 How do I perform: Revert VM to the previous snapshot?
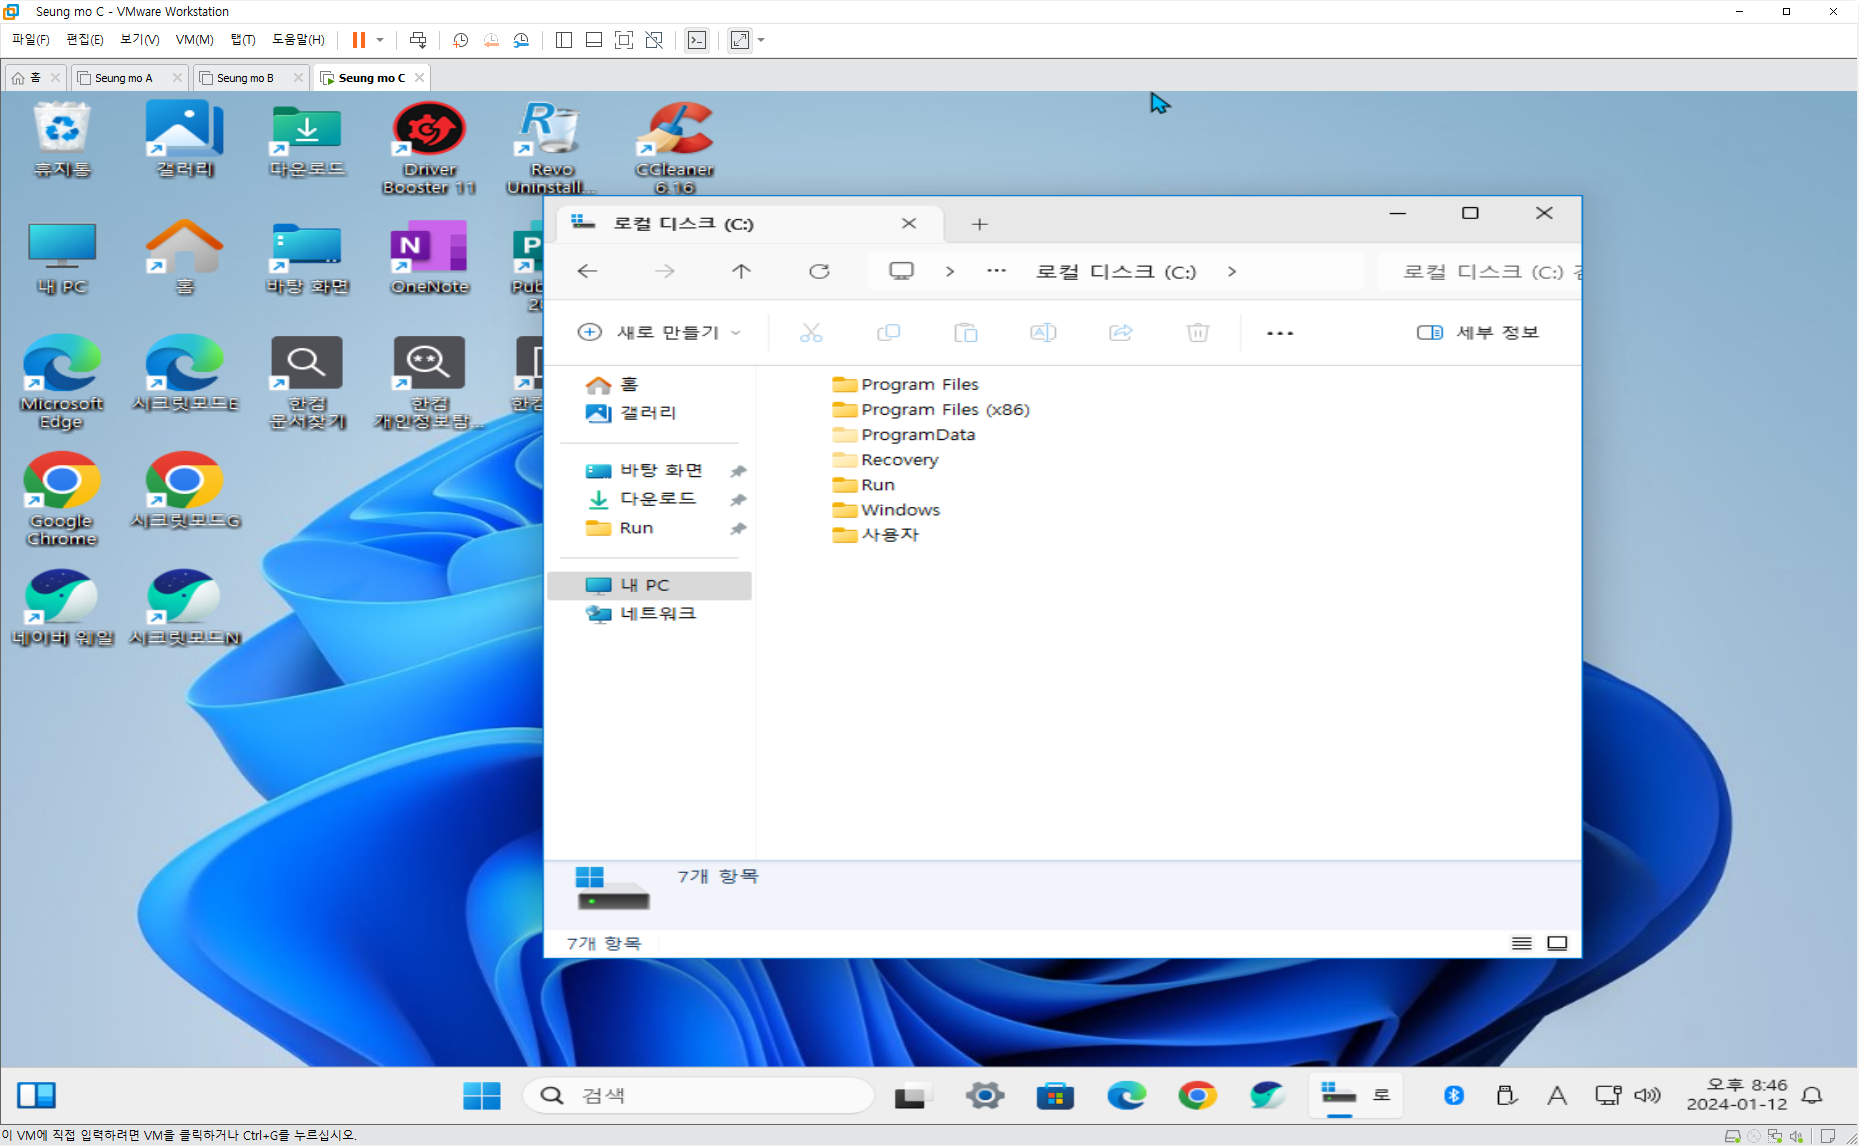(491, 40)
